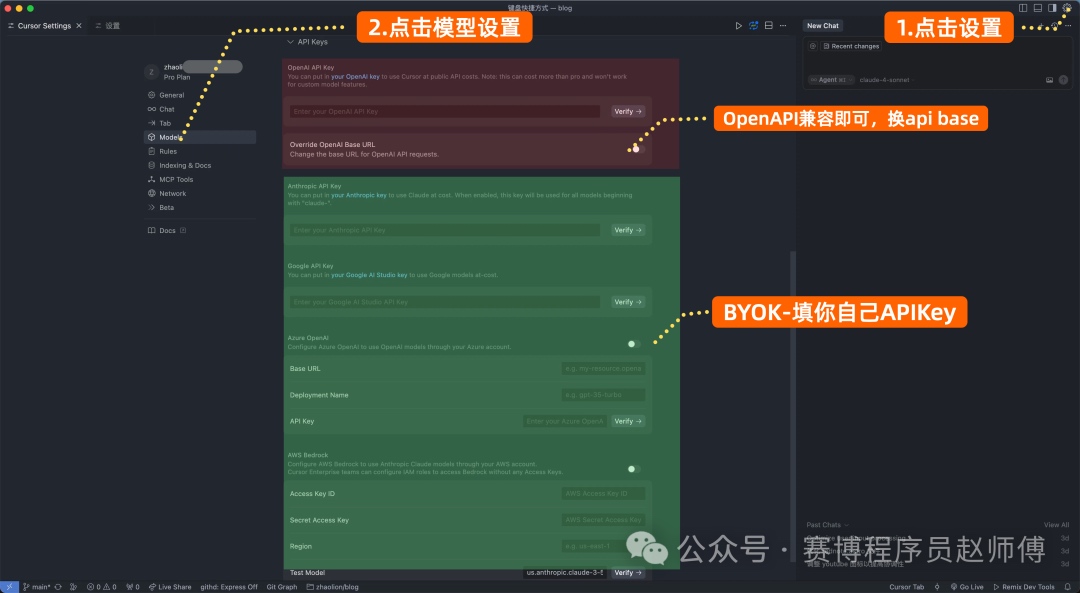This screenshot has width=1080, height=593.
Task: Open Indexing & Docs settings section
Action: [x=199, y=165]
